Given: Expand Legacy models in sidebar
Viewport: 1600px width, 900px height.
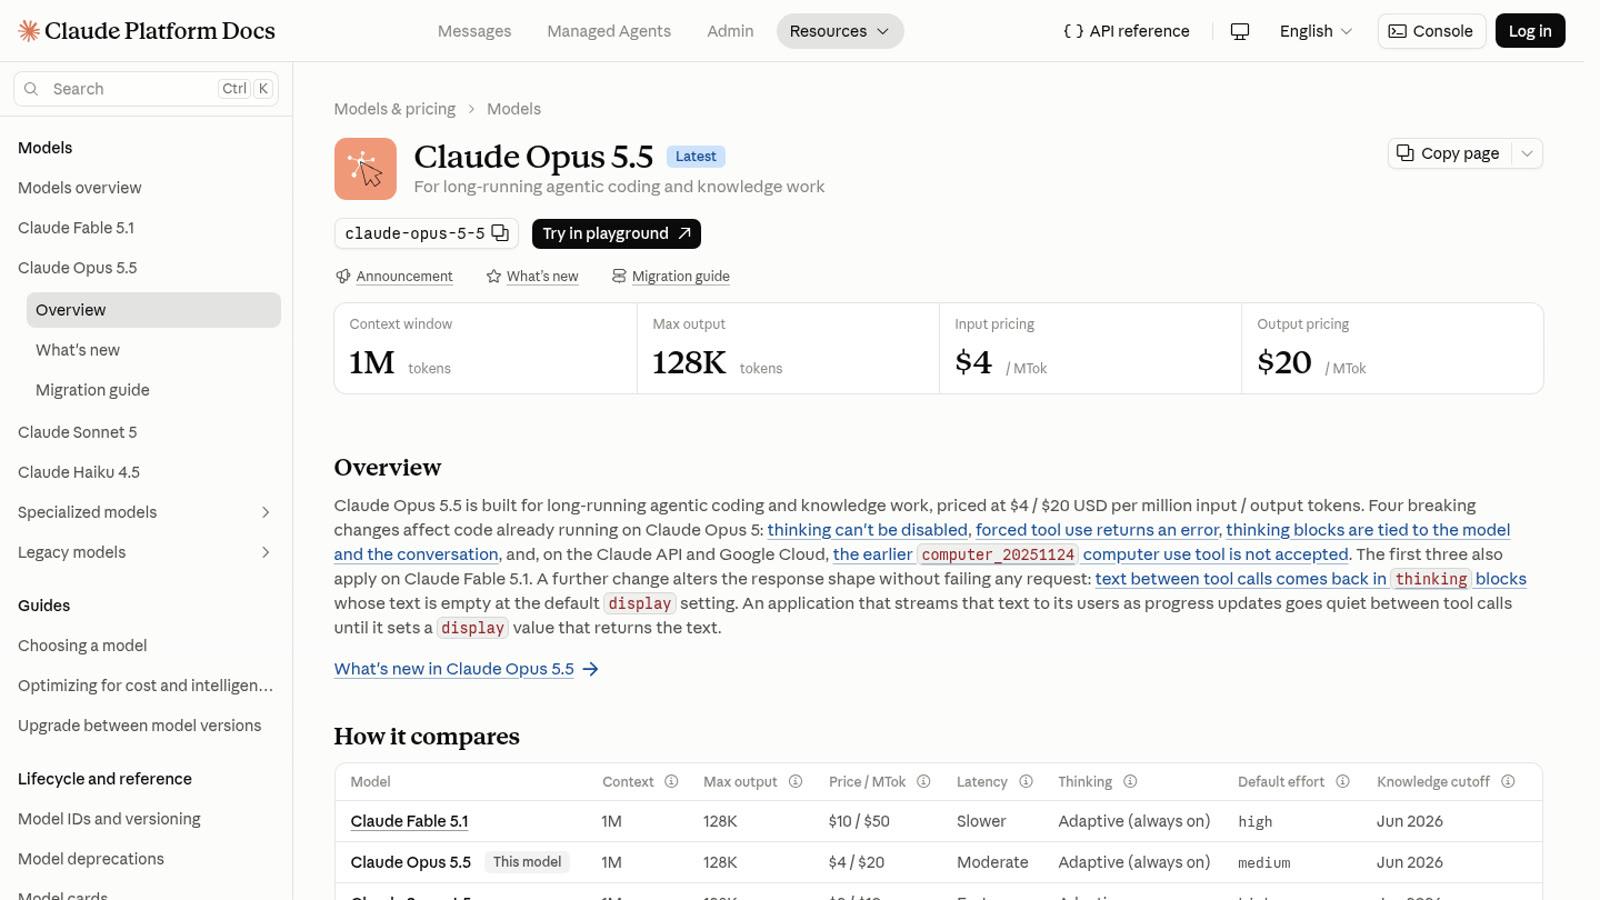Looking at the screenshot, I should pos(265,552).
